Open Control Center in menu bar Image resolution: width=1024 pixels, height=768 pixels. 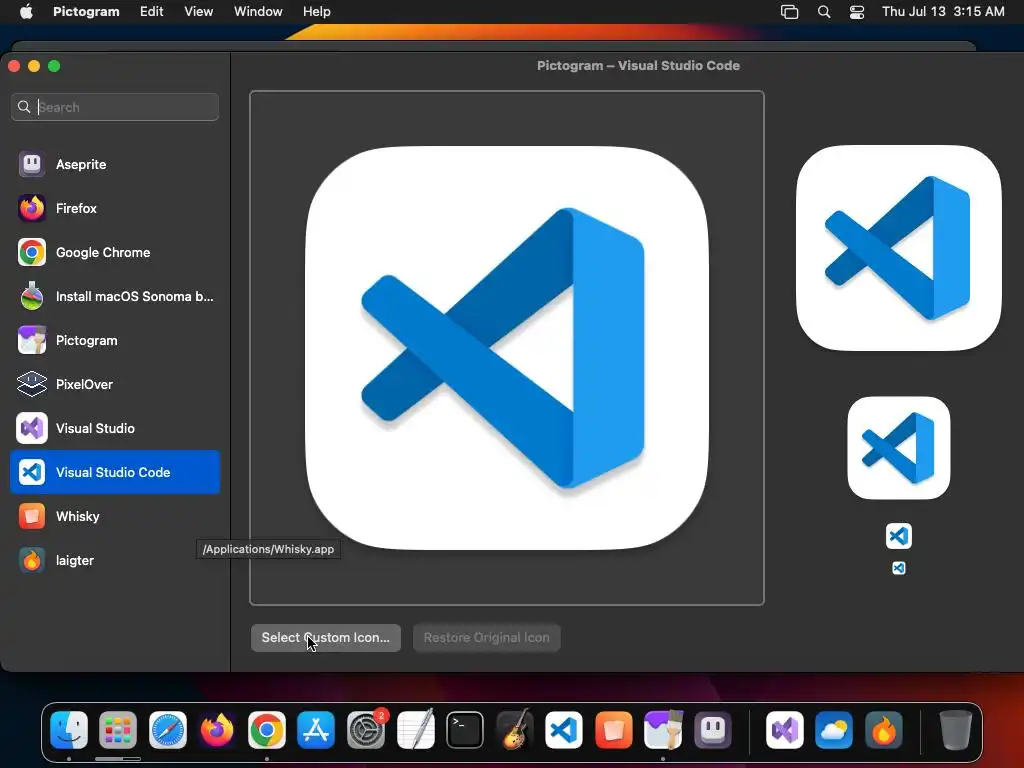click(x=857, y=12)
